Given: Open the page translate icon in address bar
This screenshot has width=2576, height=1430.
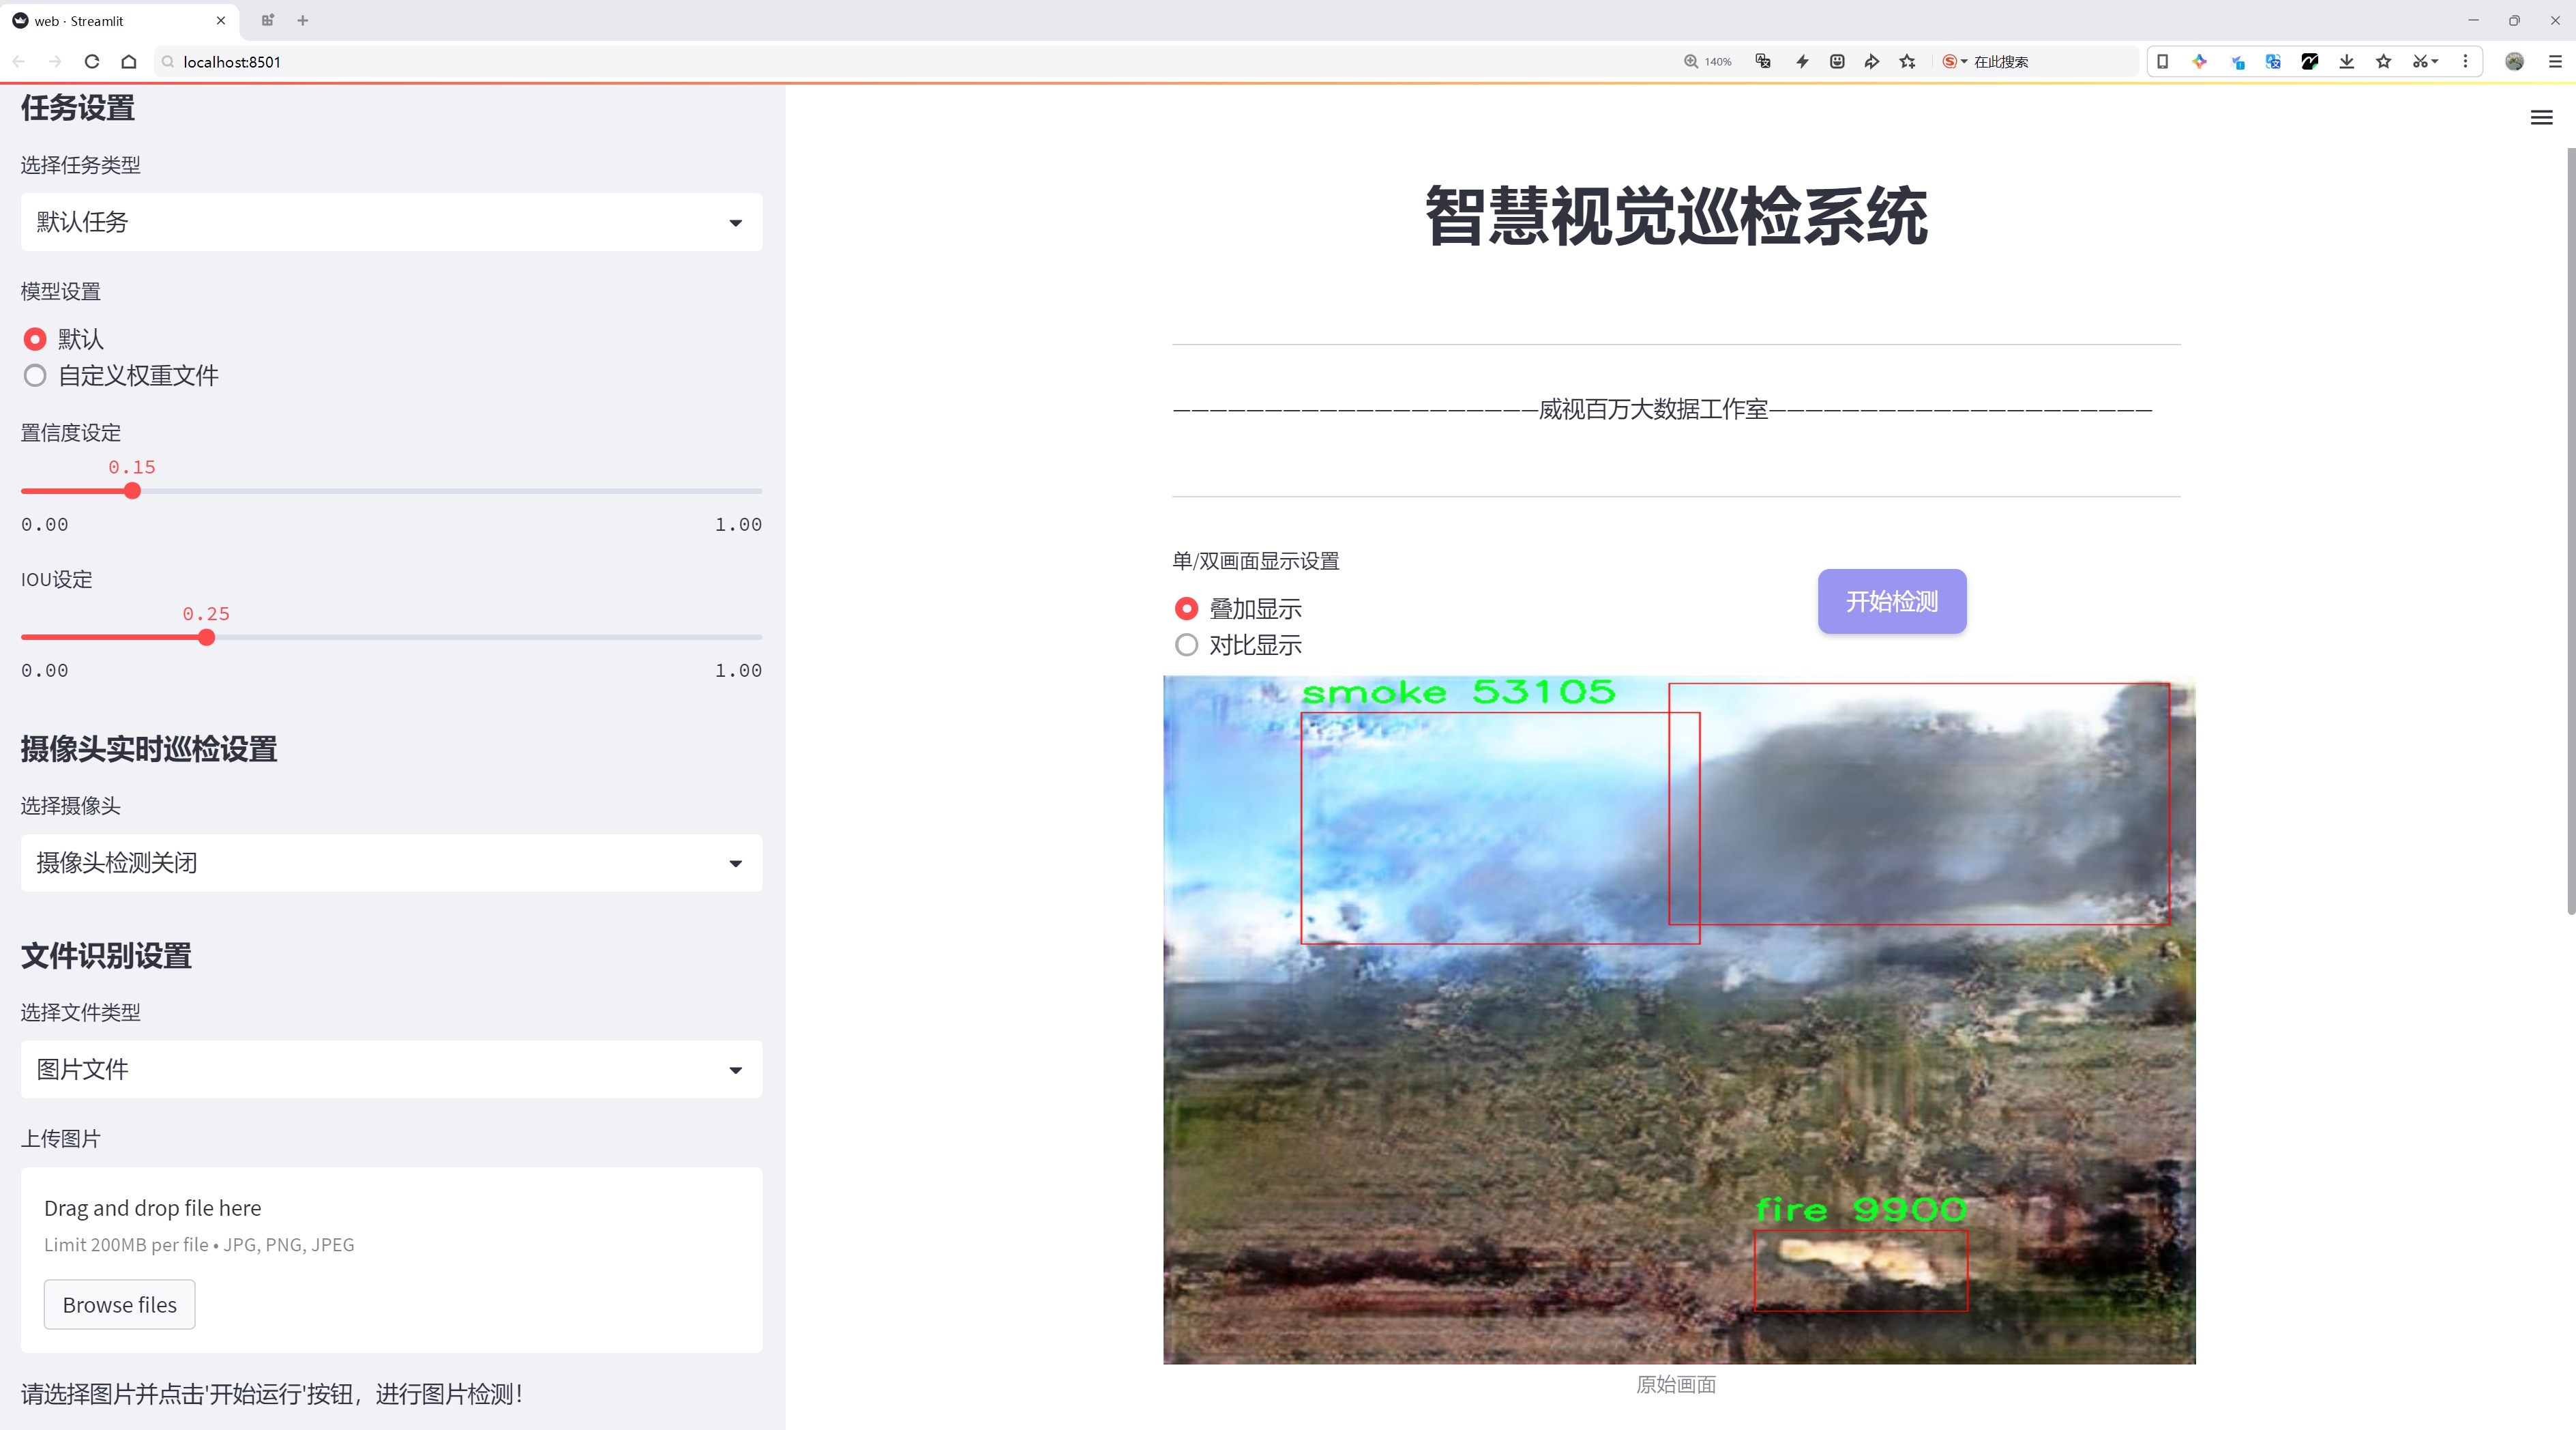Looking at the screenshot, I should point(1763,62).
